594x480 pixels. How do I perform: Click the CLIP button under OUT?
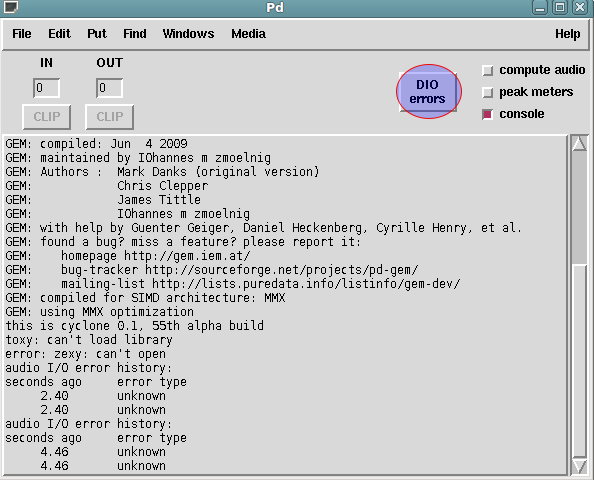coord(109,117)
